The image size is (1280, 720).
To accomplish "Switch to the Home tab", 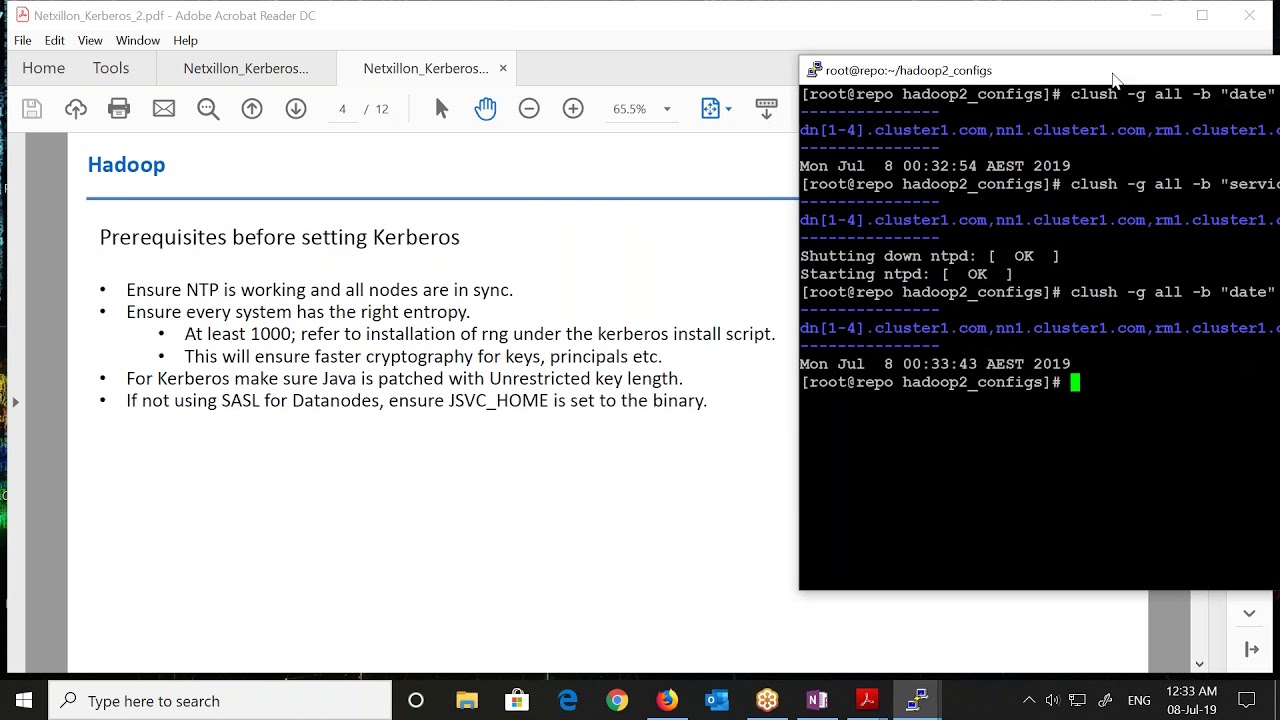I will (x=43, y=68).
